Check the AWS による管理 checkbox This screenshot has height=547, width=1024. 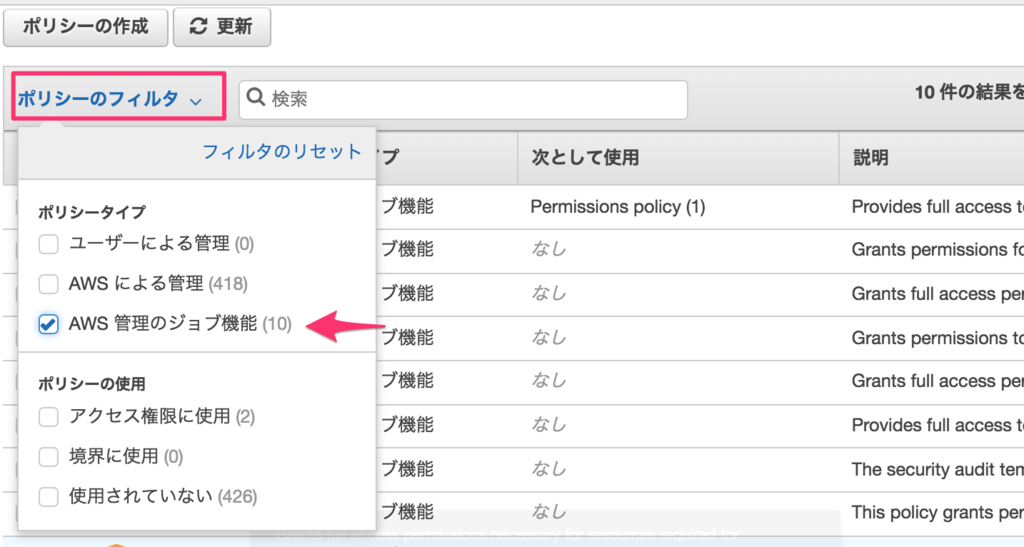(x=48, y=284)
